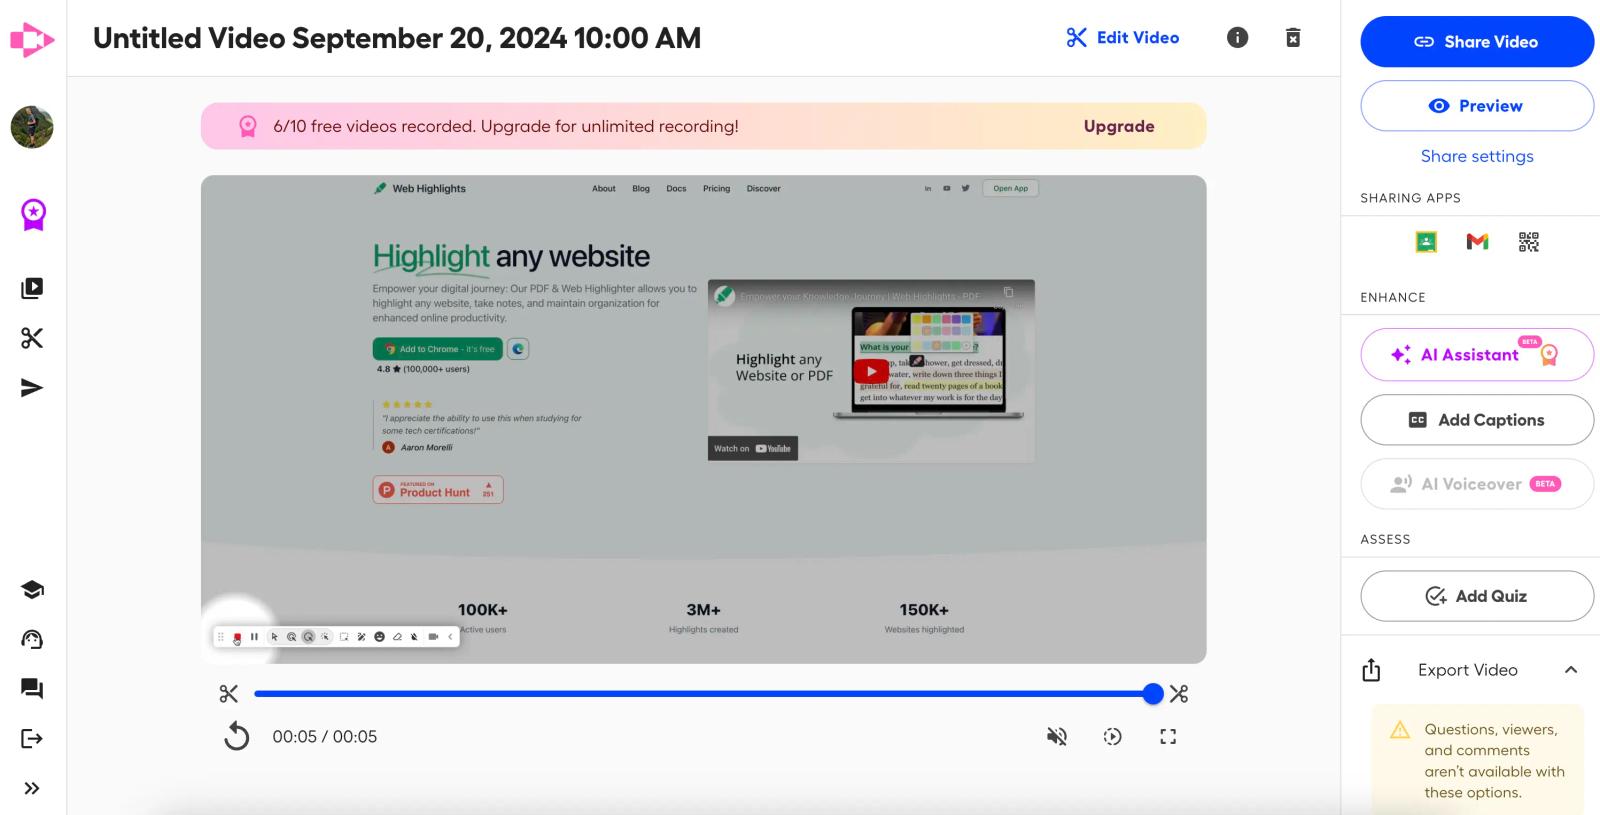Click the ENHANCE heading
1600x815 pixels.
[x=1393, y=297]
